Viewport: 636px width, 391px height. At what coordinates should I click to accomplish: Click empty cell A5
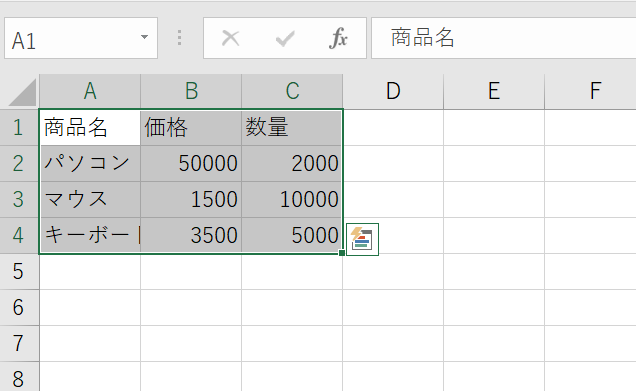coord(90,272)
